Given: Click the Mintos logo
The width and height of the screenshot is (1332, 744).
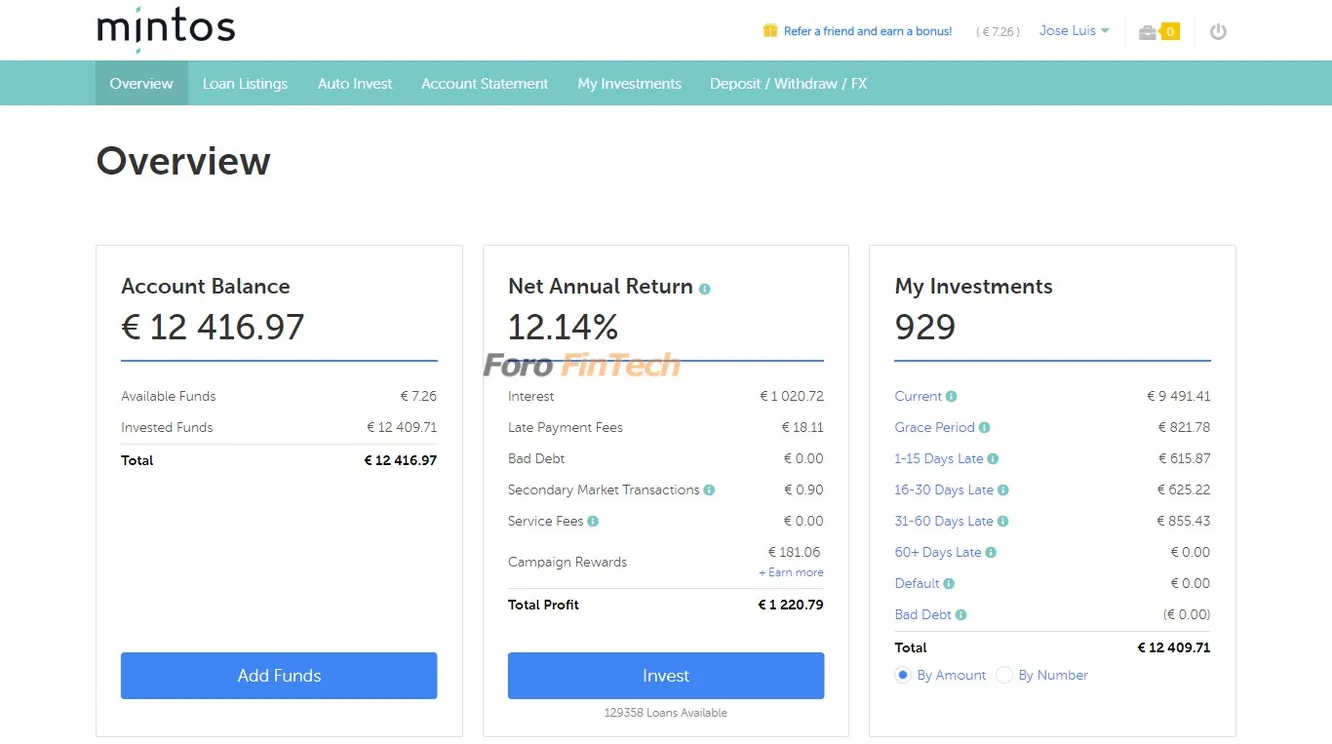Looking at the screenshot, I should pyautogui.click(x=165, y=29).
